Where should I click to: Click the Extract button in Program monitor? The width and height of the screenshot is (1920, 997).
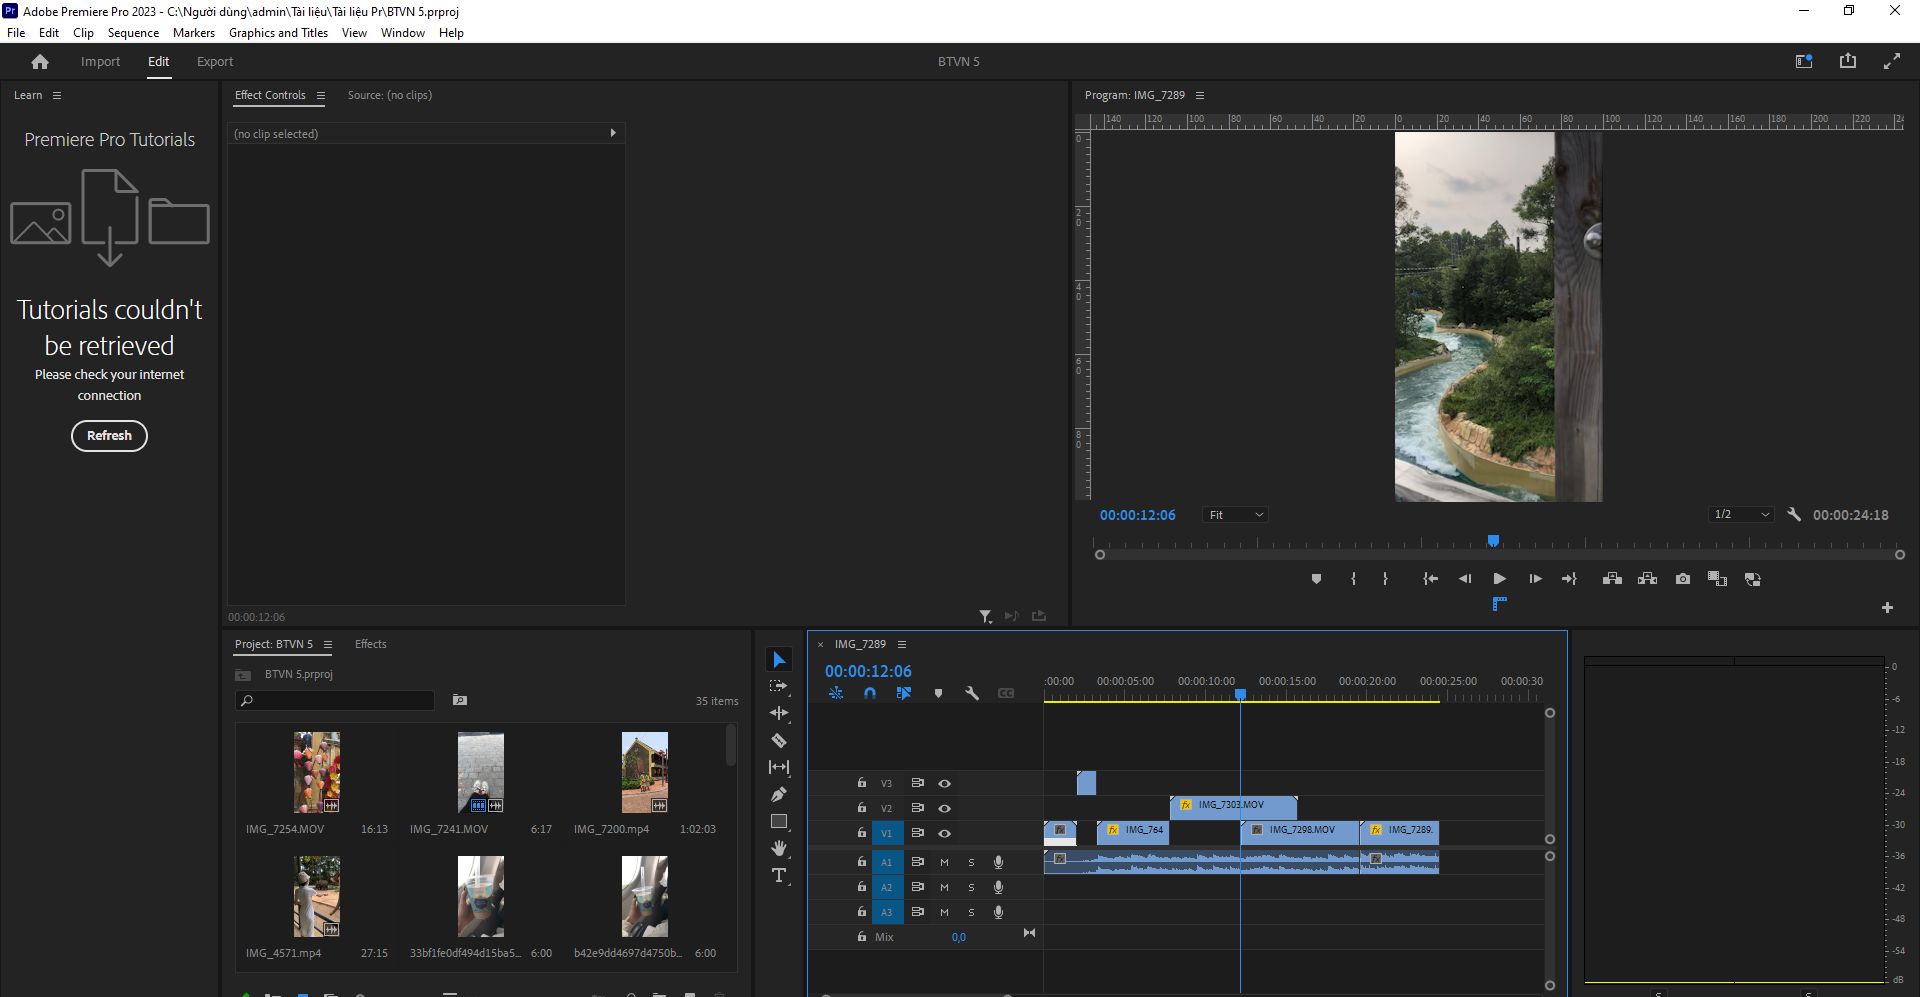click(x=1647, y=579)
